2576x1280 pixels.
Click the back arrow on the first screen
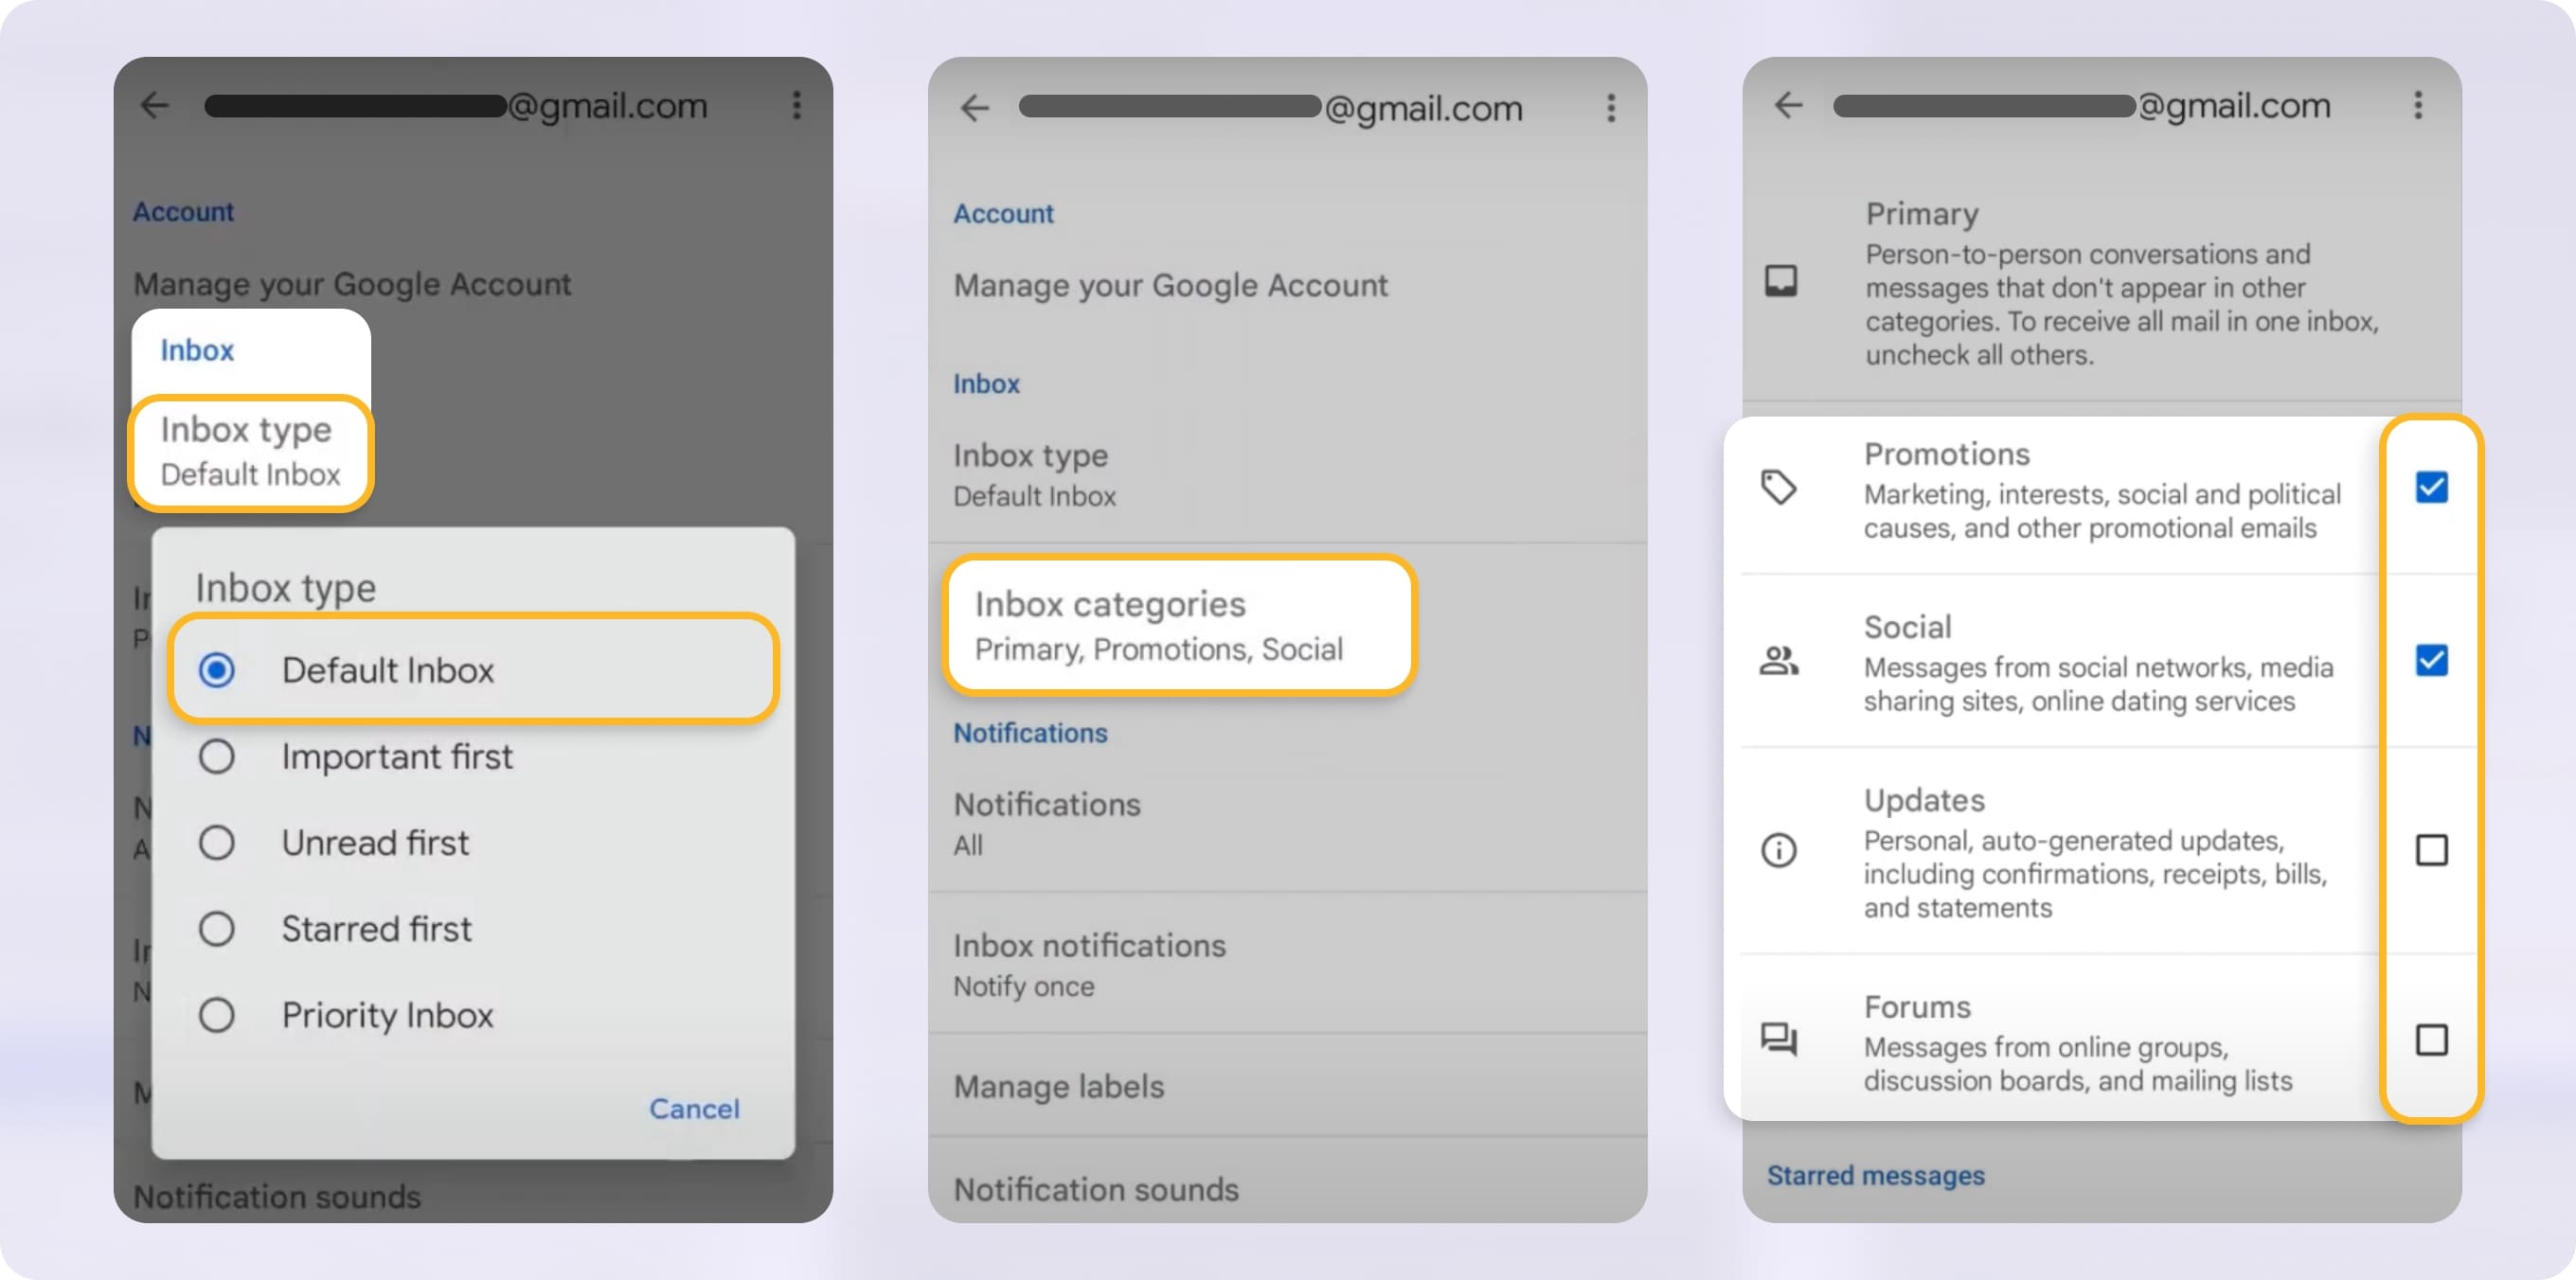(x=157, y=106)
